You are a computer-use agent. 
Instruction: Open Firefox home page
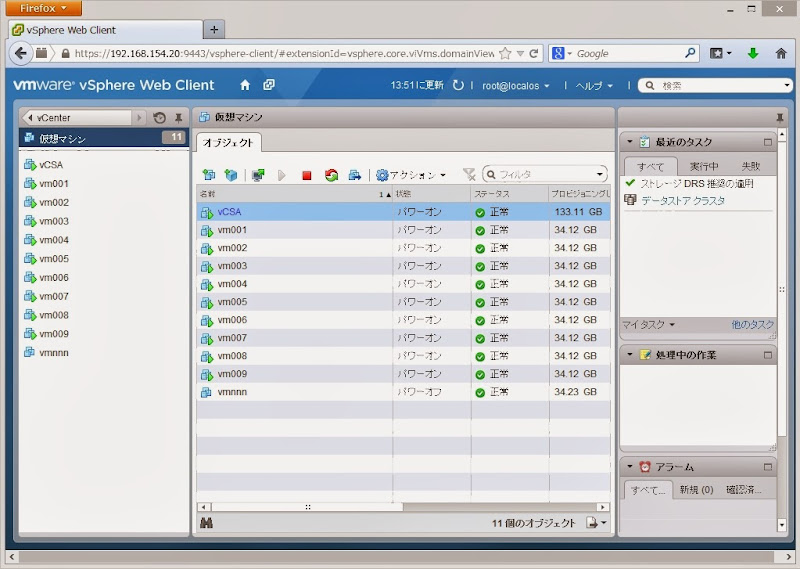(x=781, y=53)
